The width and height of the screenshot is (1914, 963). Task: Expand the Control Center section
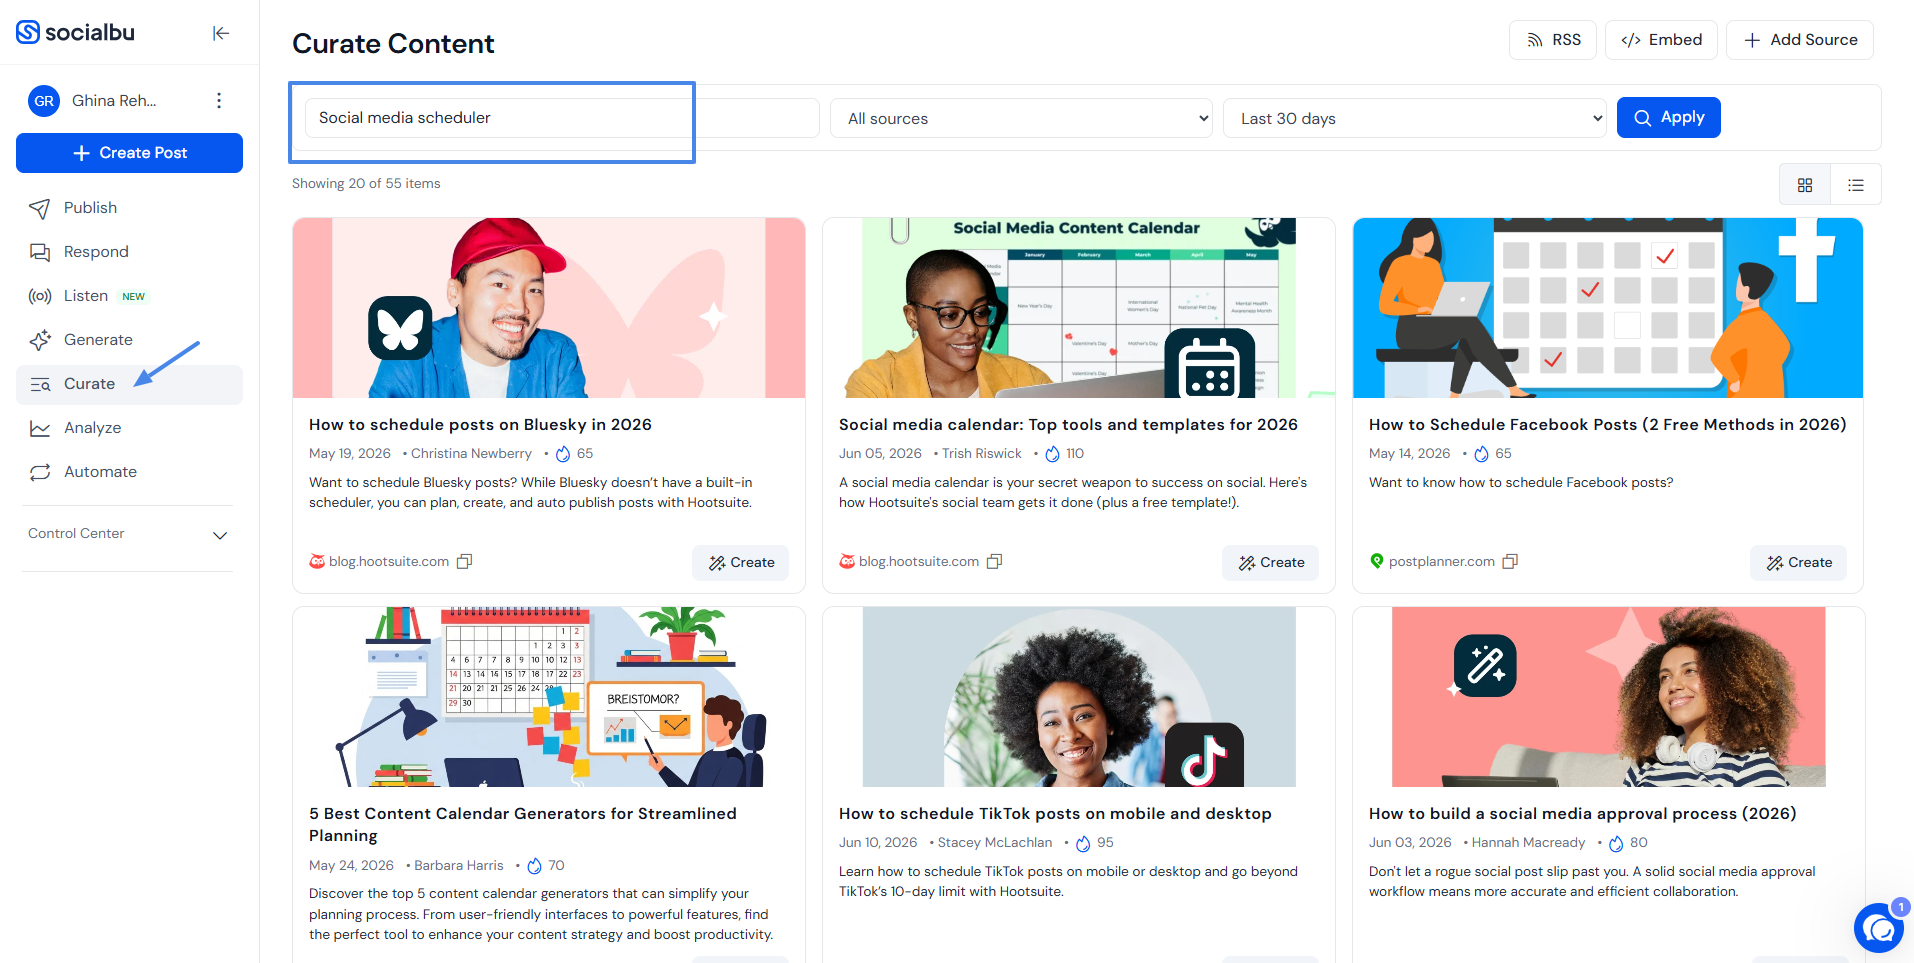tap(129, 534)
